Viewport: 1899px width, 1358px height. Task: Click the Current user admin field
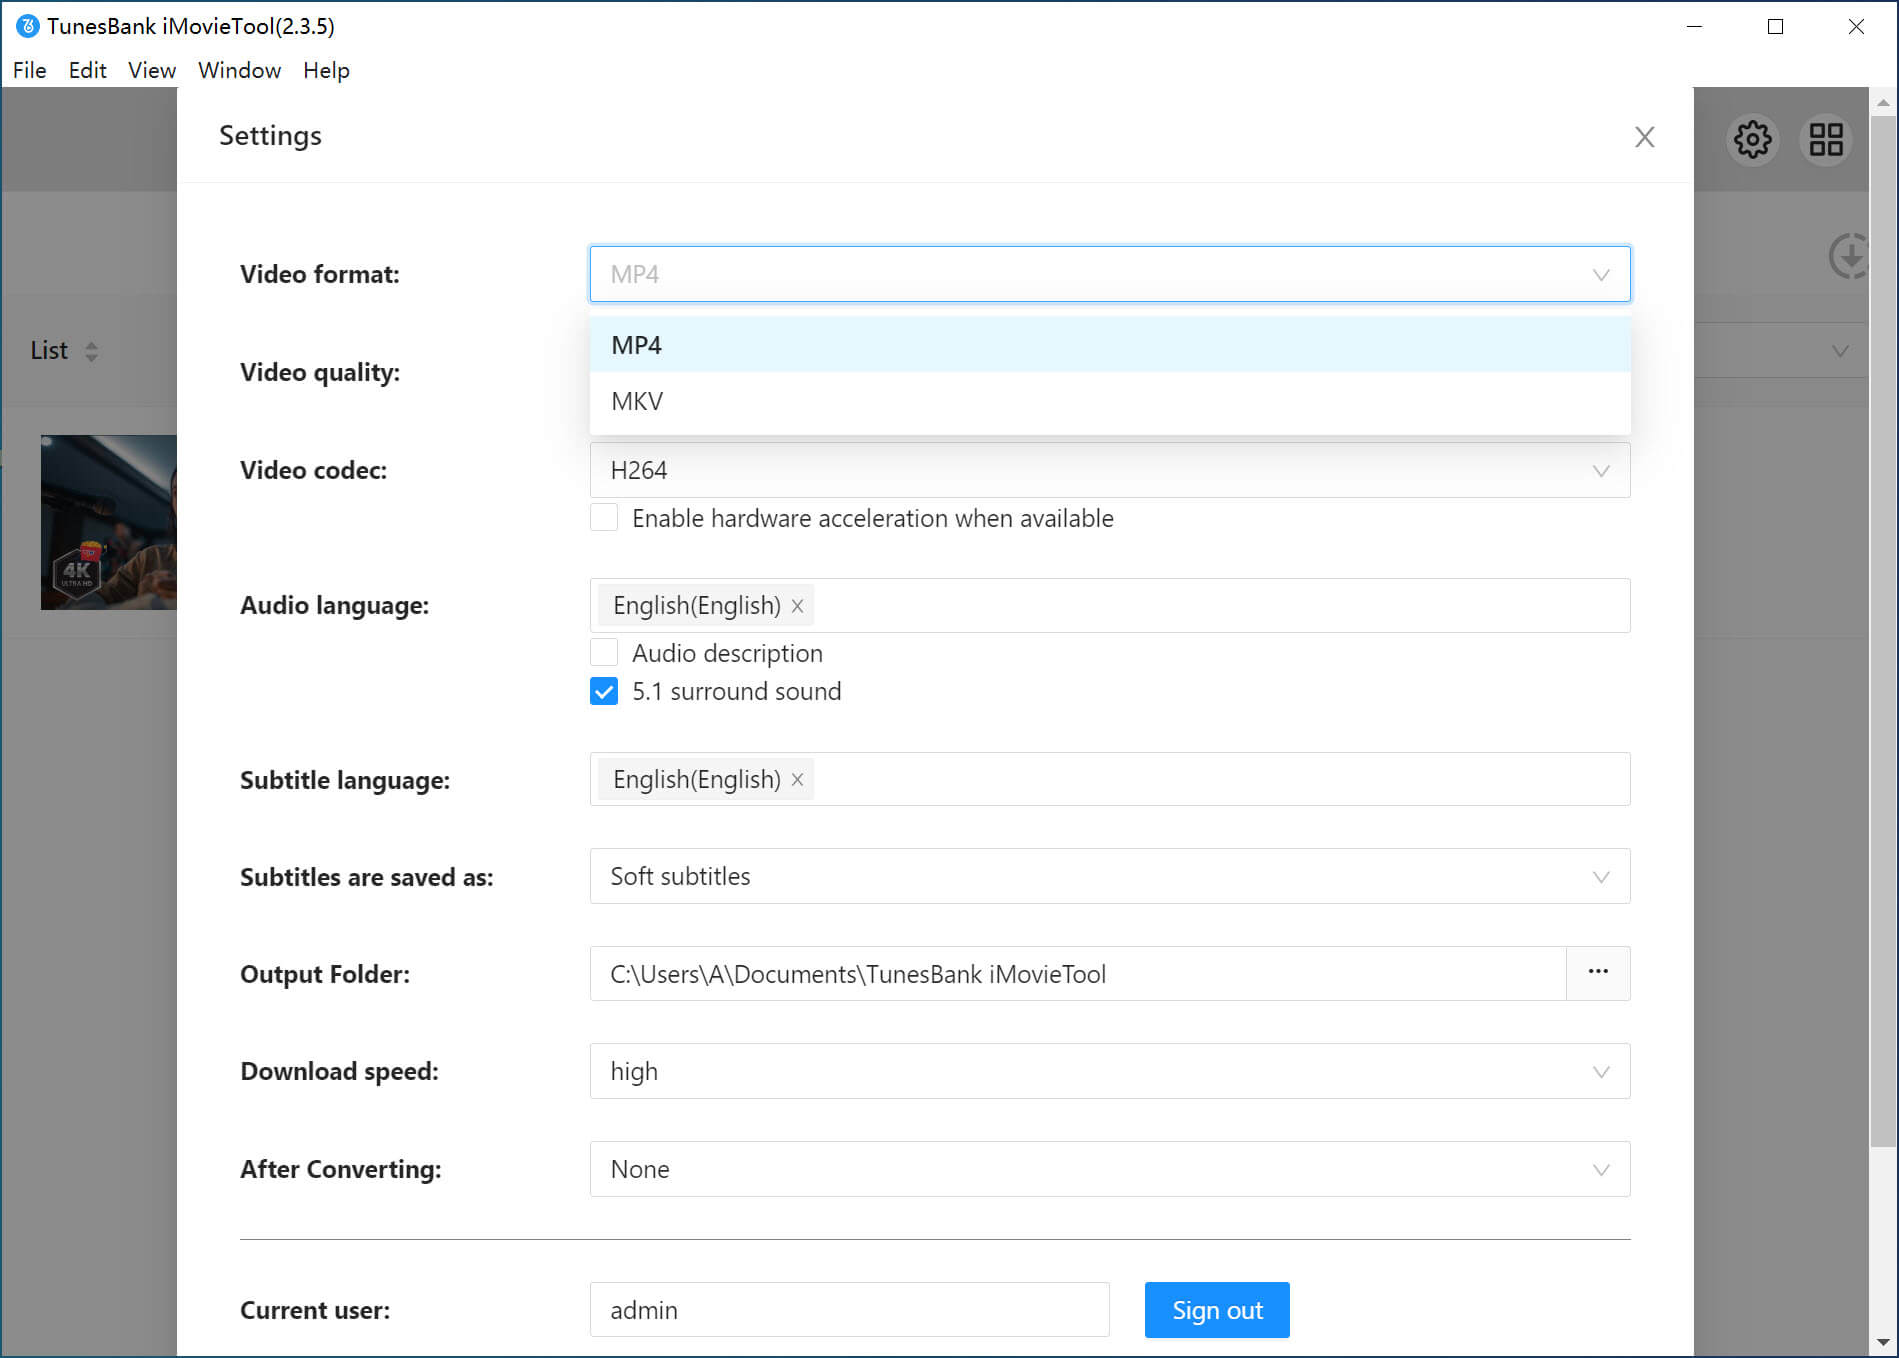[849, 1310]
